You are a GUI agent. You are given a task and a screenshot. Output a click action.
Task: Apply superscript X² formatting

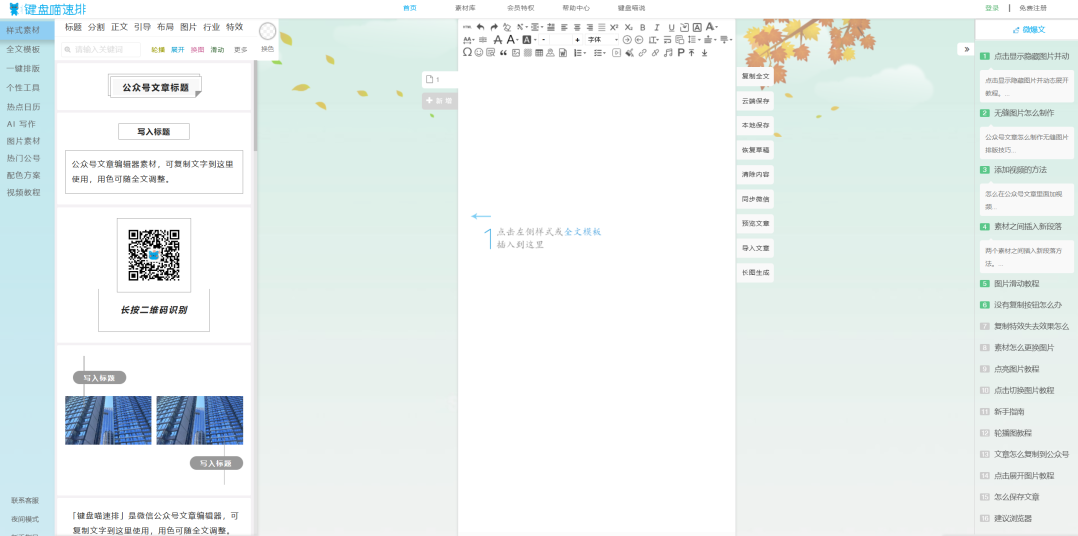614,27
